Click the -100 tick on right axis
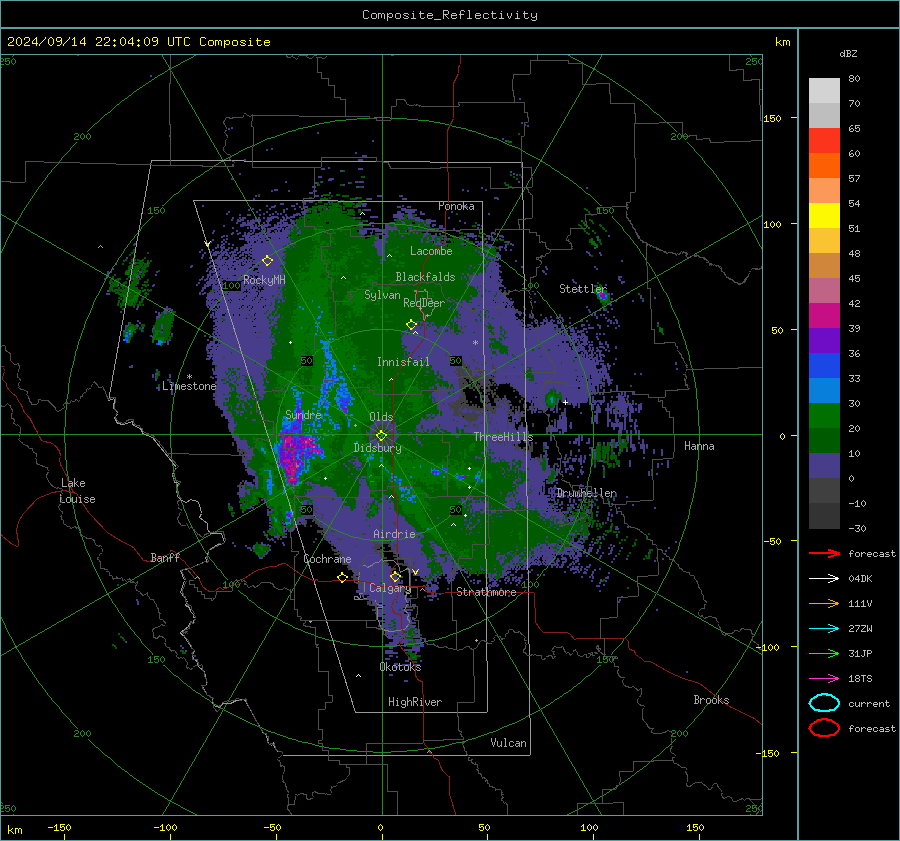 click(767, 648)
